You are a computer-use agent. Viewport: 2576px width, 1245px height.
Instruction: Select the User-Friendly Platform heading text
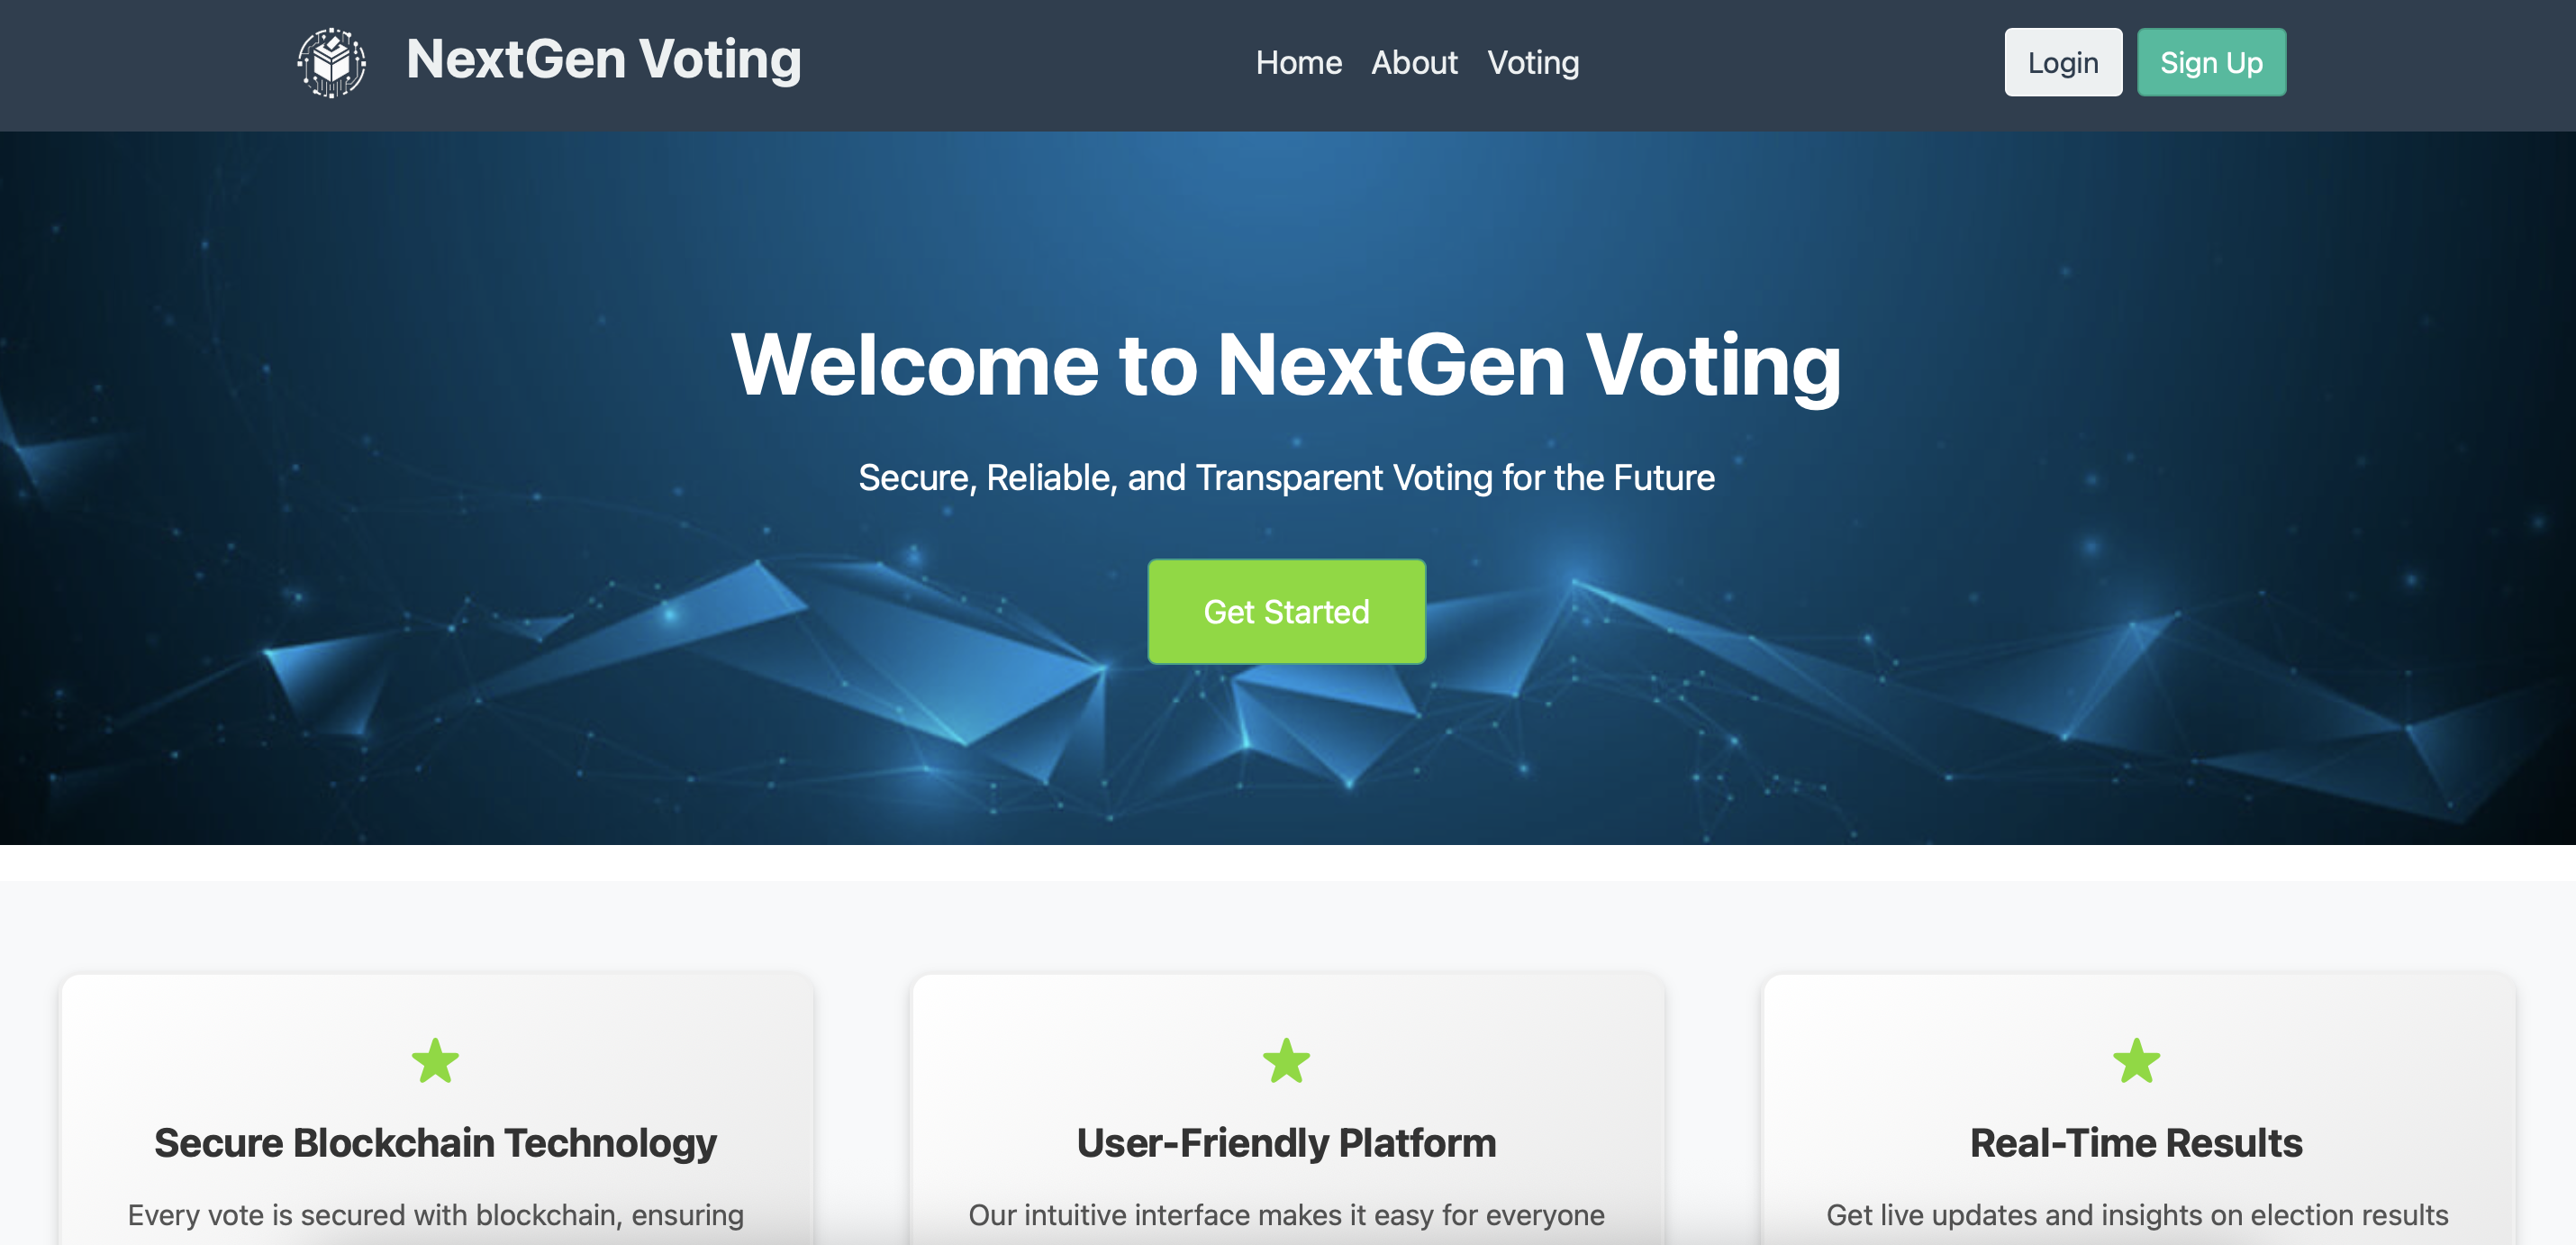pyautogui.click(x=1287, y=1142)
